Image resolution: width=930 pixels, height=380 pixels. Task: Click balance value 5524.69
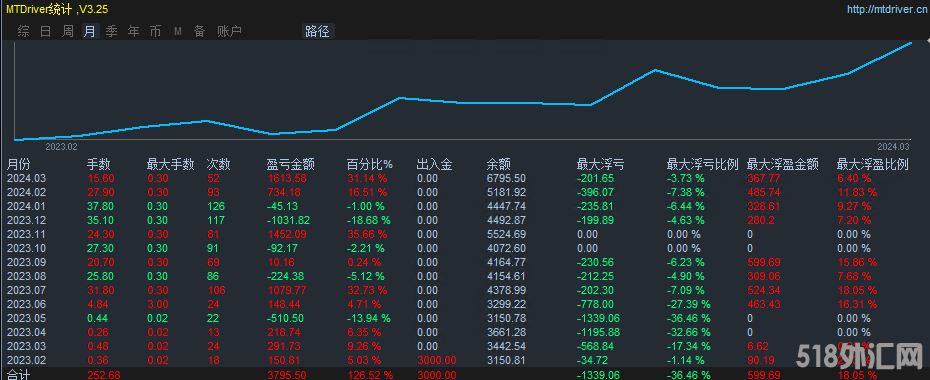coord(506,234)
